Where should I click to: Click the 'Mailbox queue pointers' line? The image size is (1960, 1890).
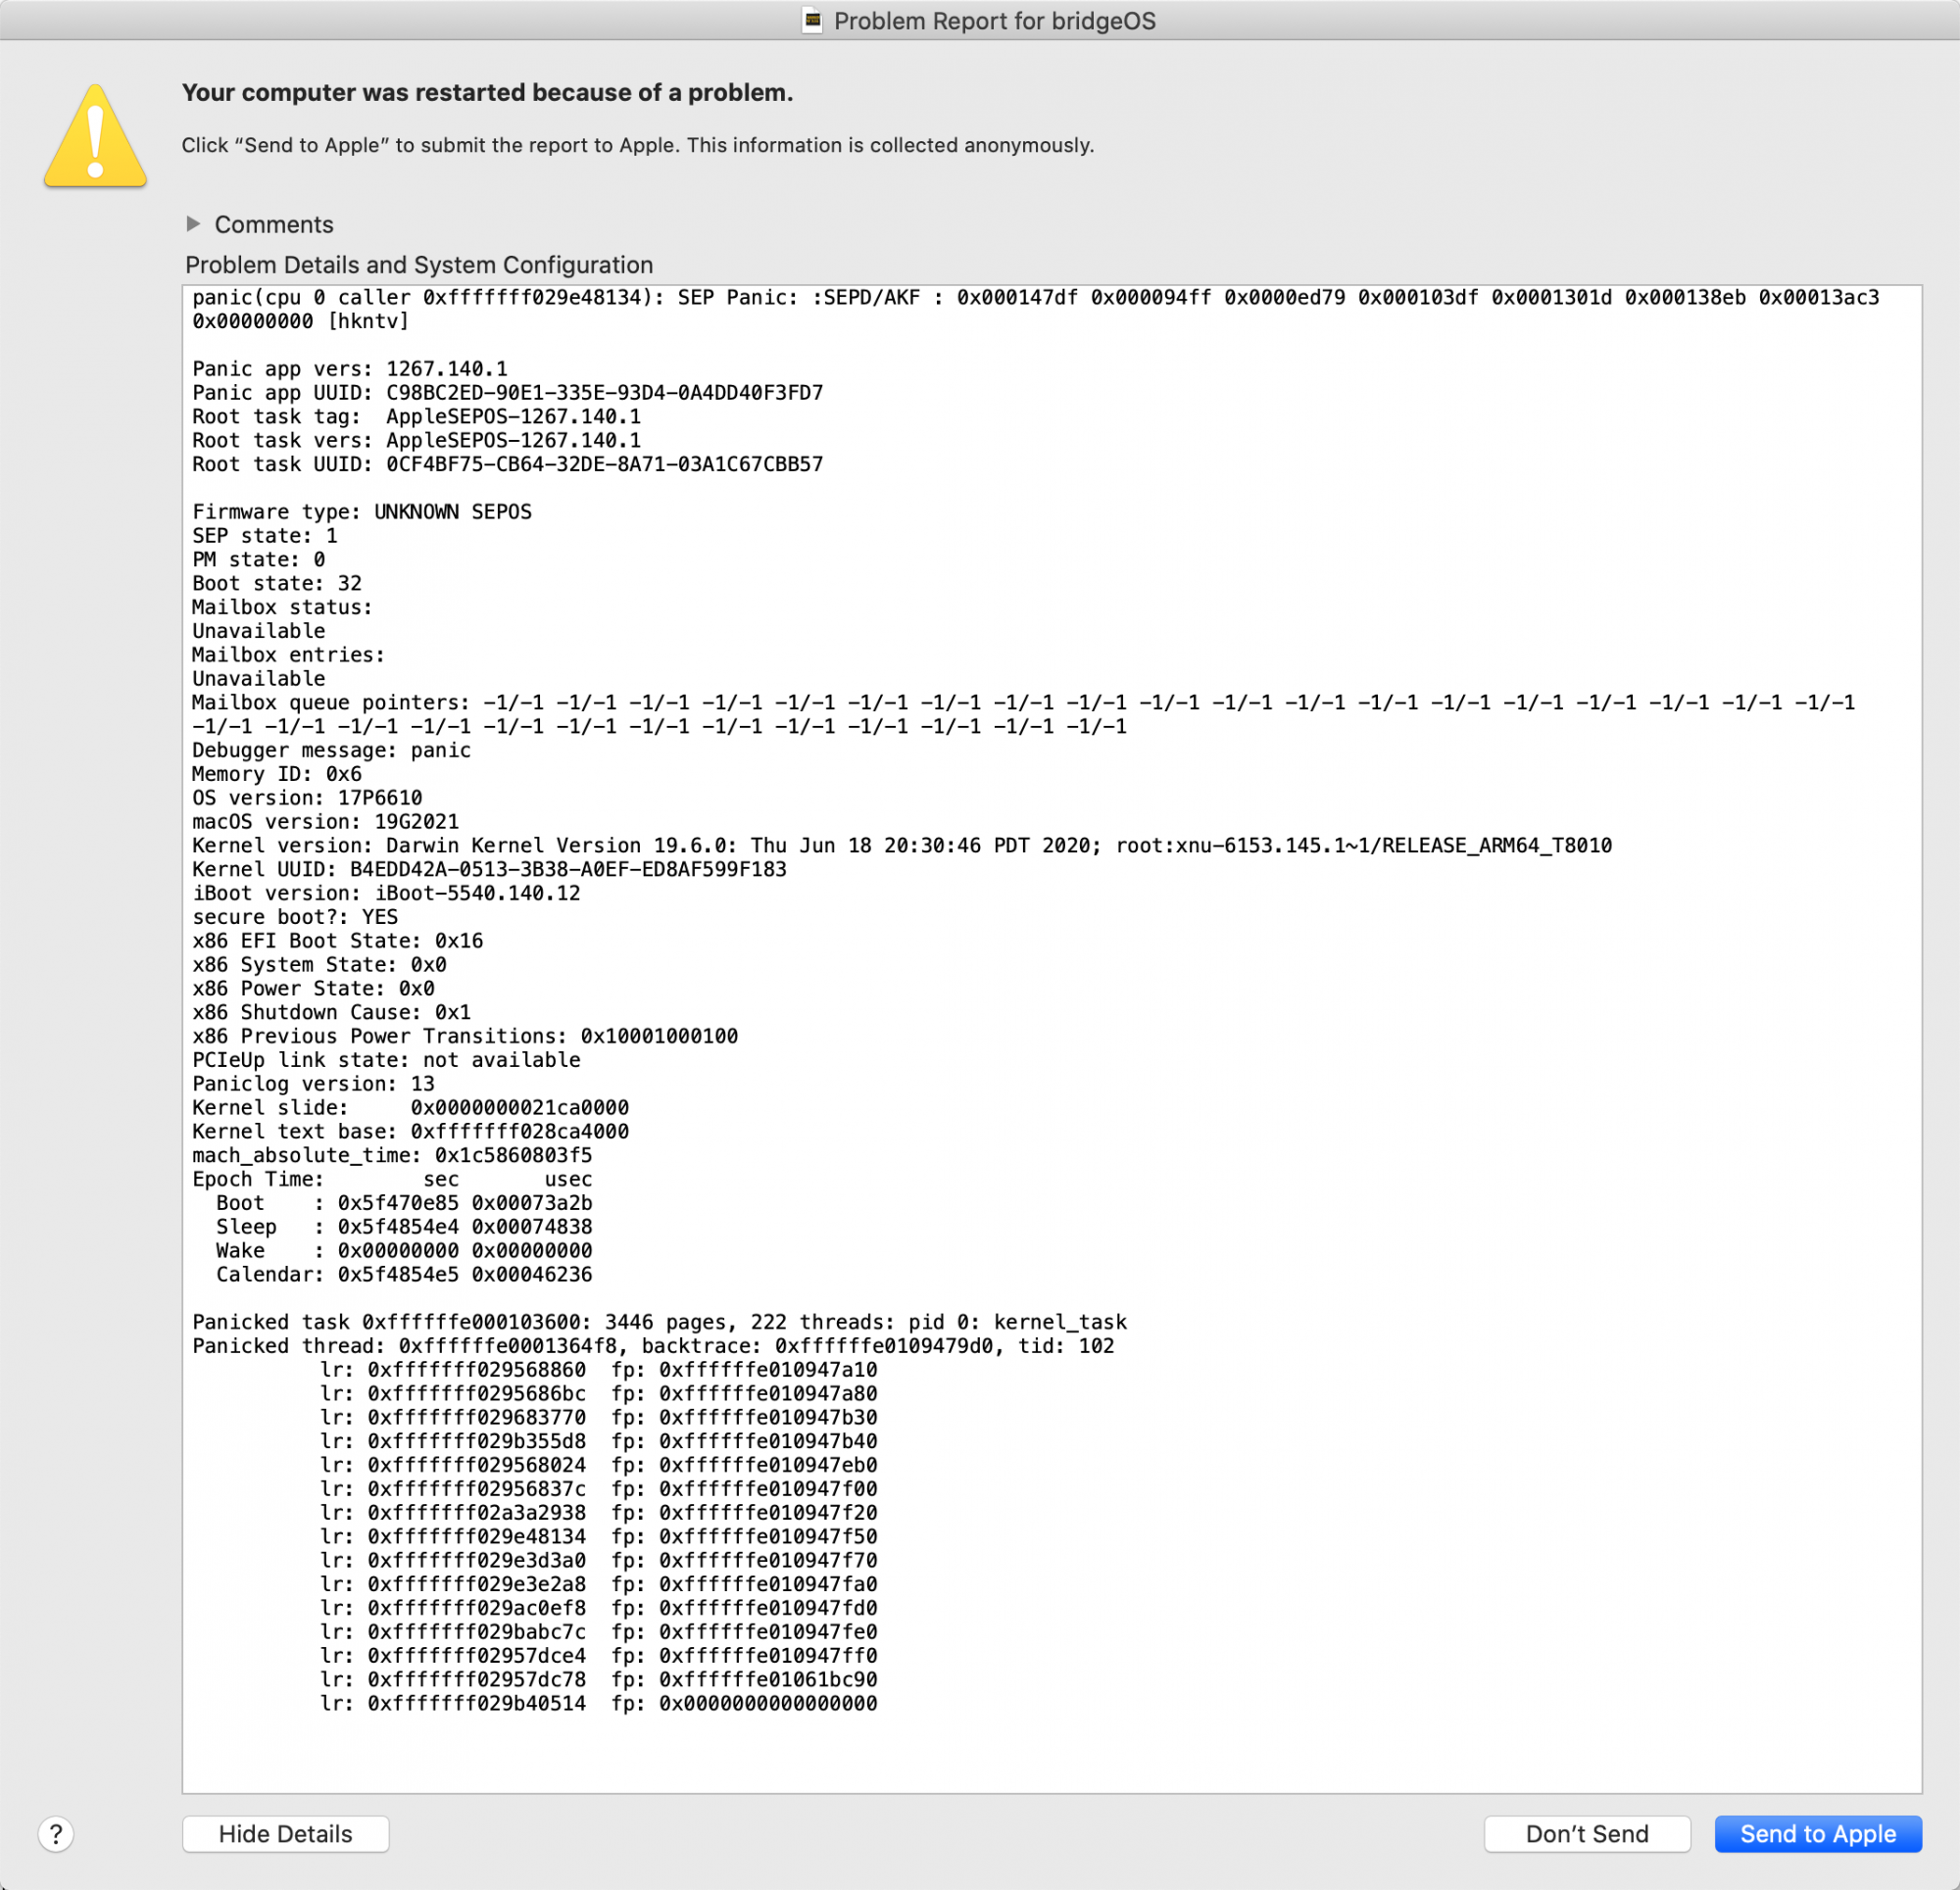coord(1024,703)
